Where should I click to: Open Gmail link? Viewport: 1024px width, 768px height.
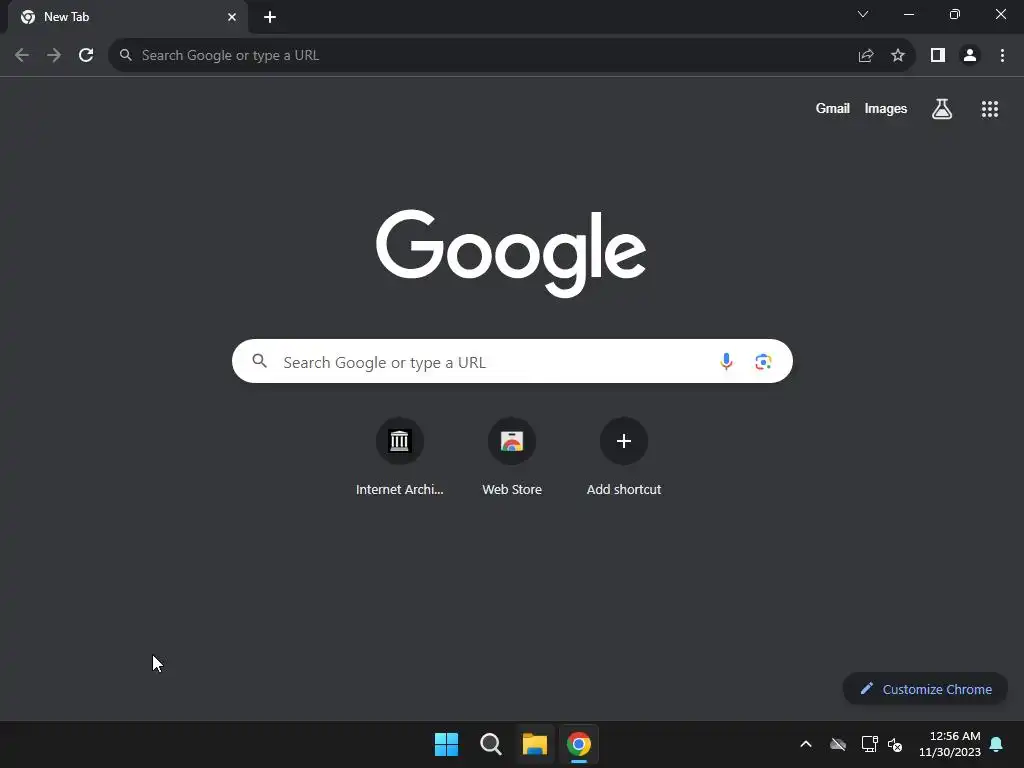click(x=833, y=108)
